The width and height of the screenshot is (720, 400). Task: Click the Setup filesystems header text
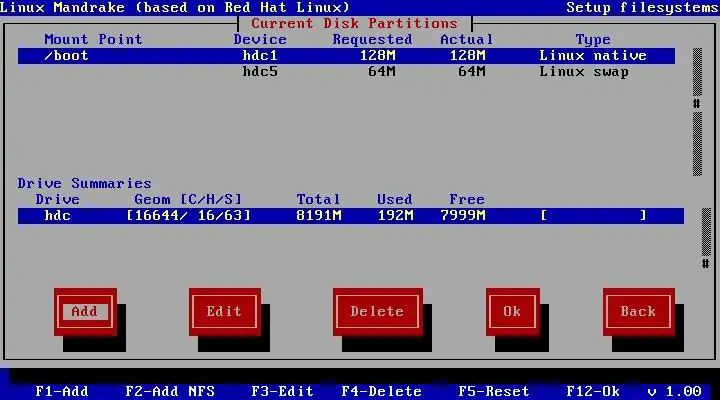tap(643, 7)
